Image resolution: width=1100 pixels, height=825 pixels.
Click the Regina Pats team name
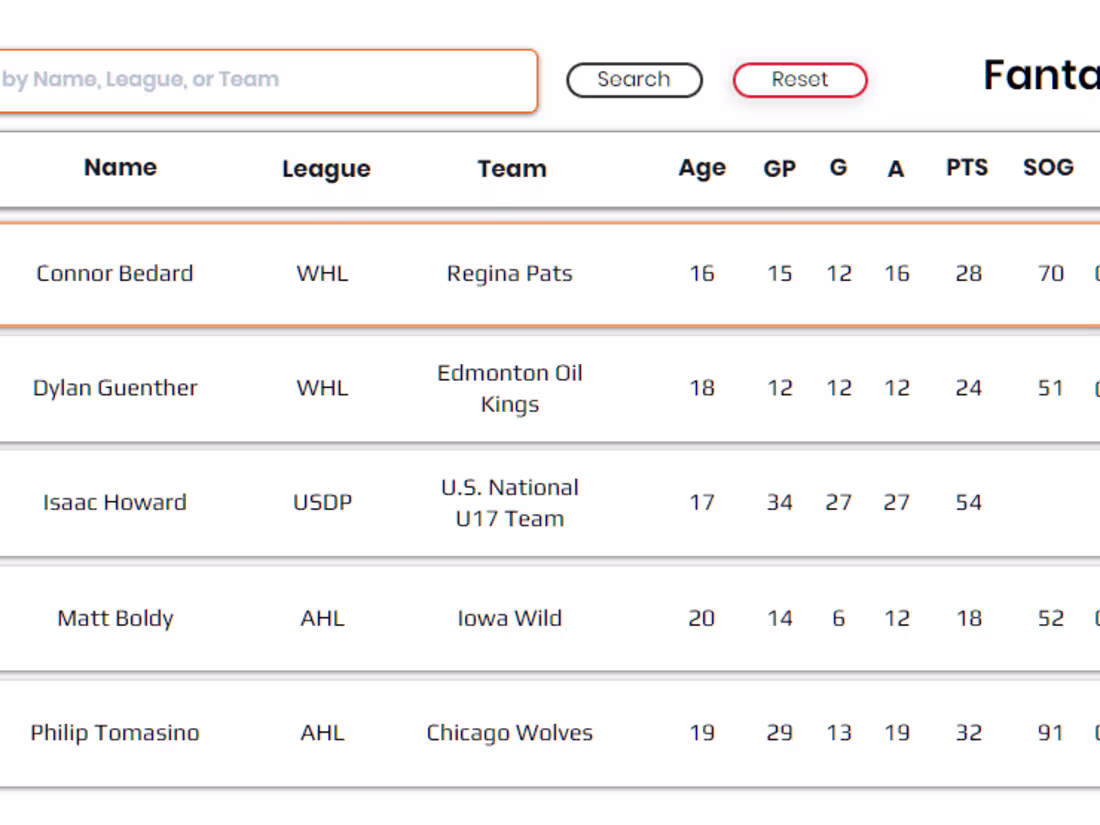pos(509,273)
